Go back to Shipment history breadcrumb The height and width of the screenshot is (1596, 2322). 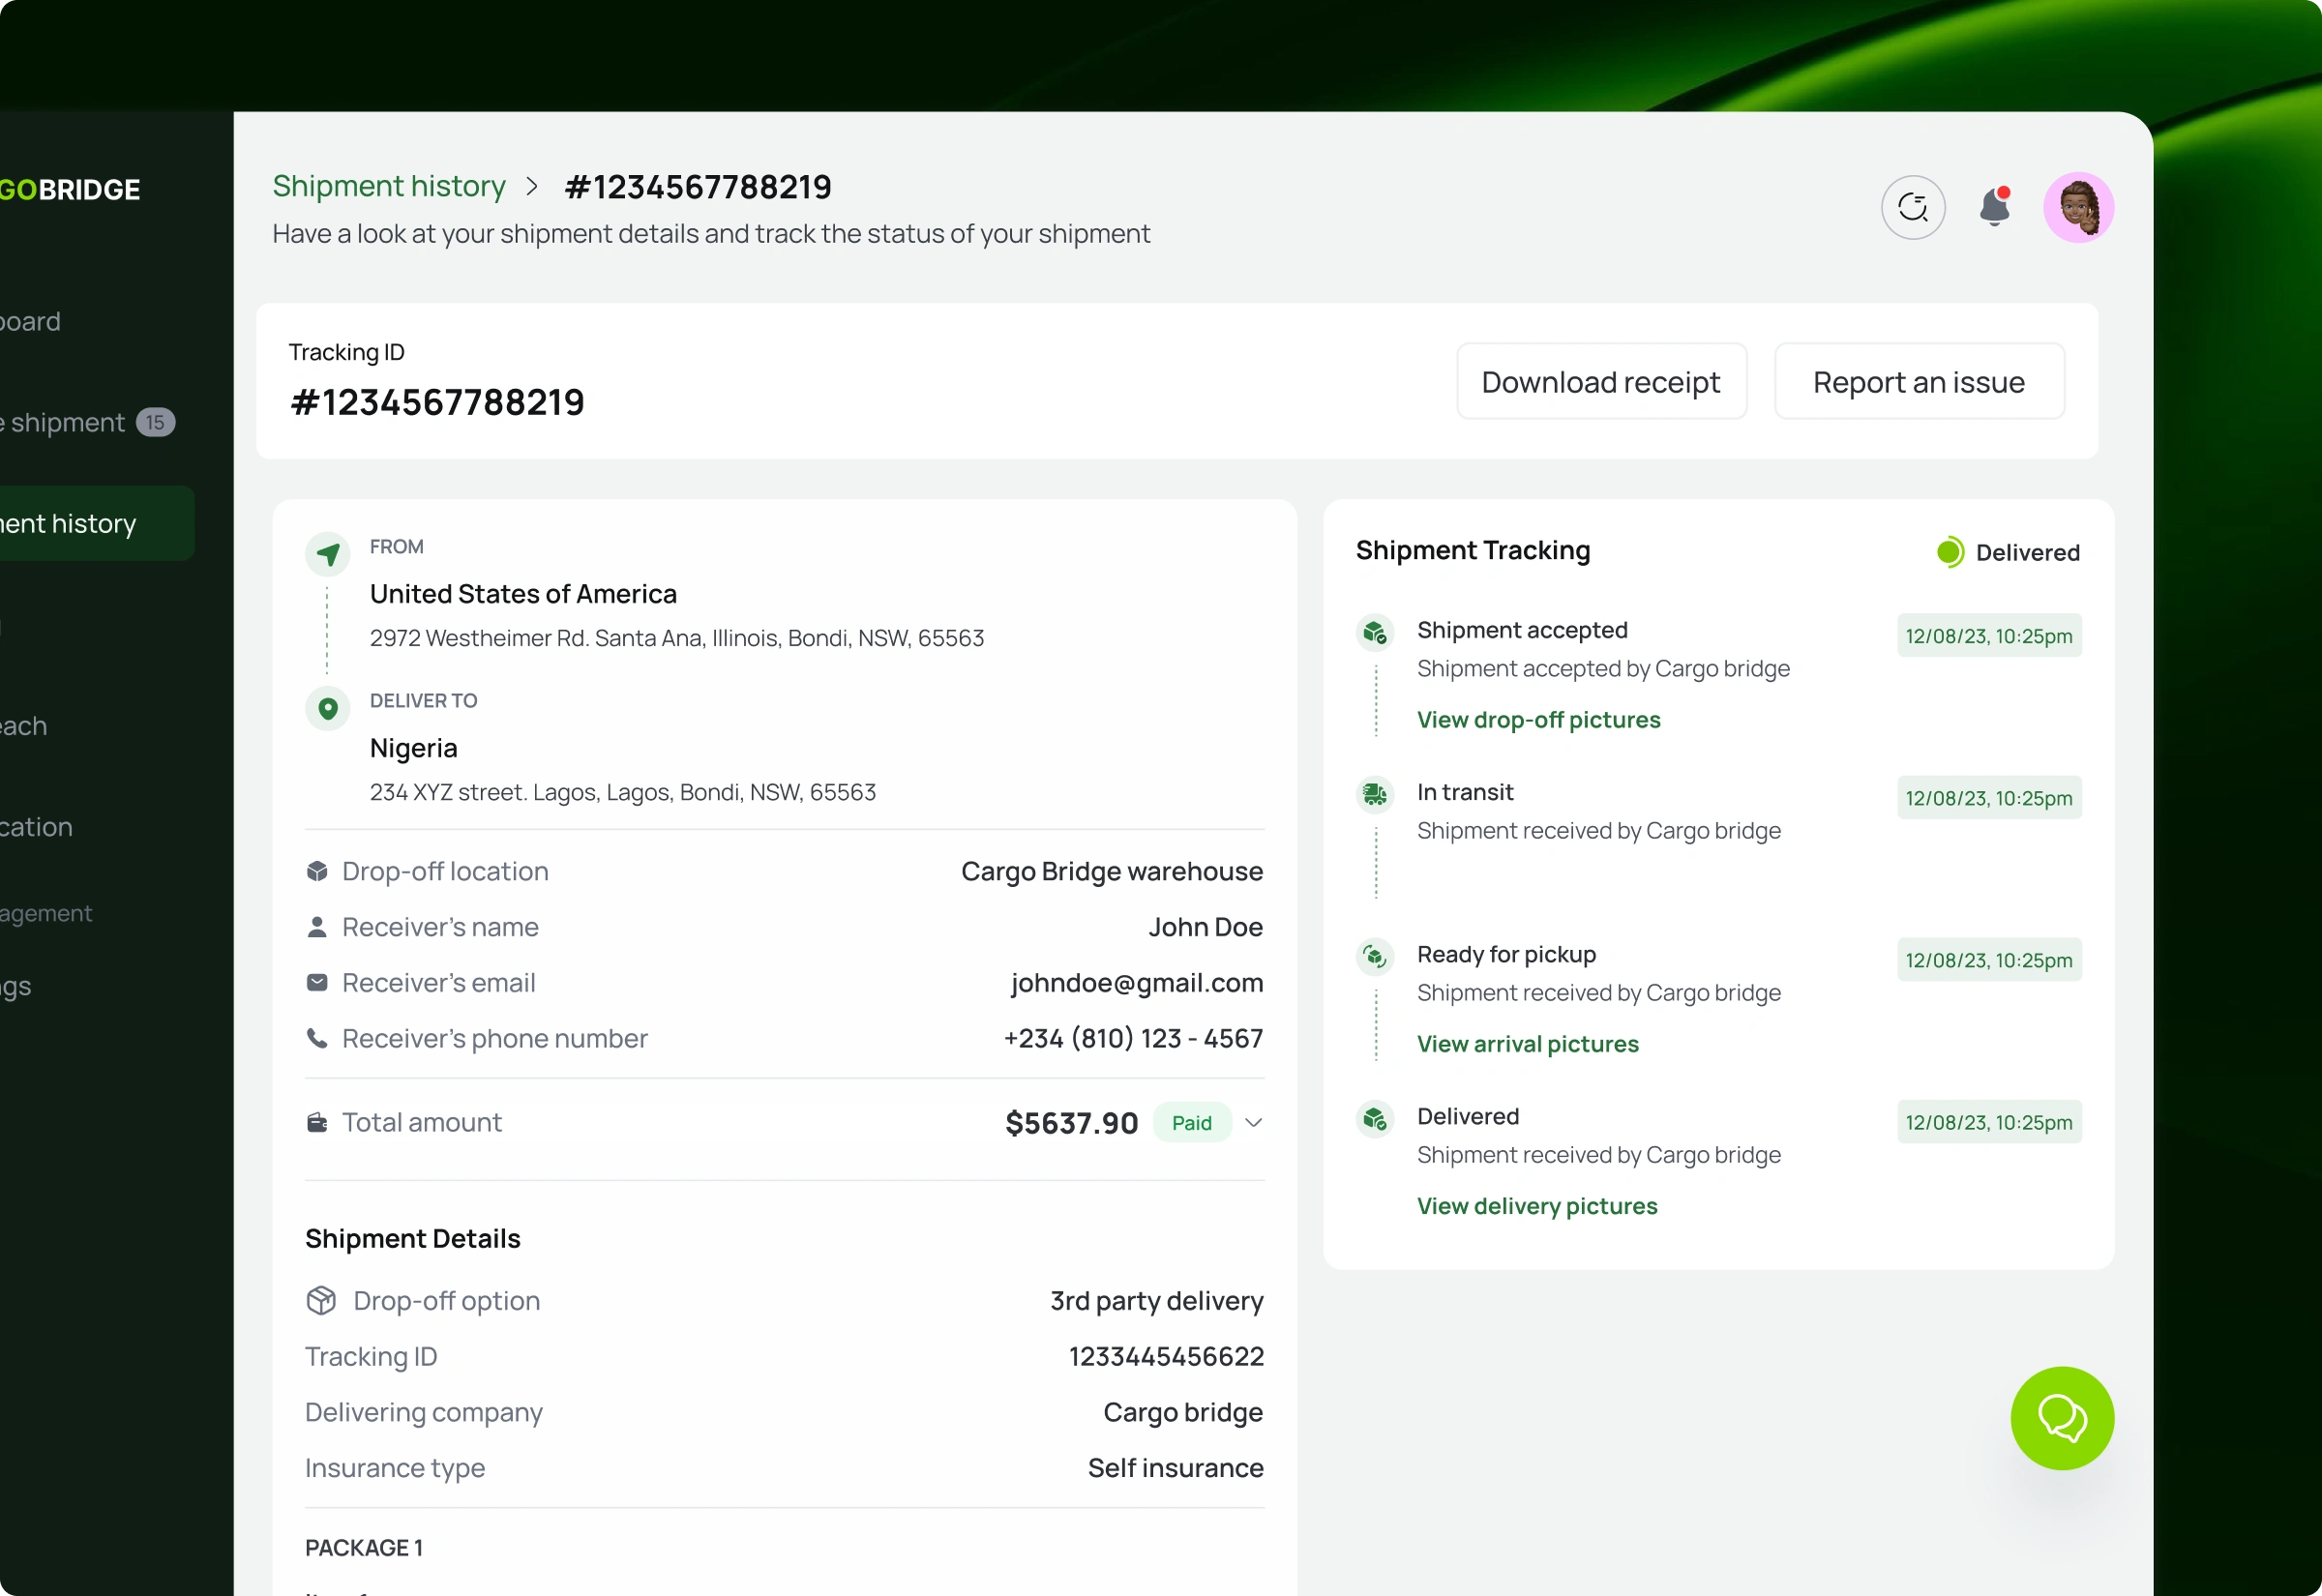pyautogui.click(x=389, y=186)
